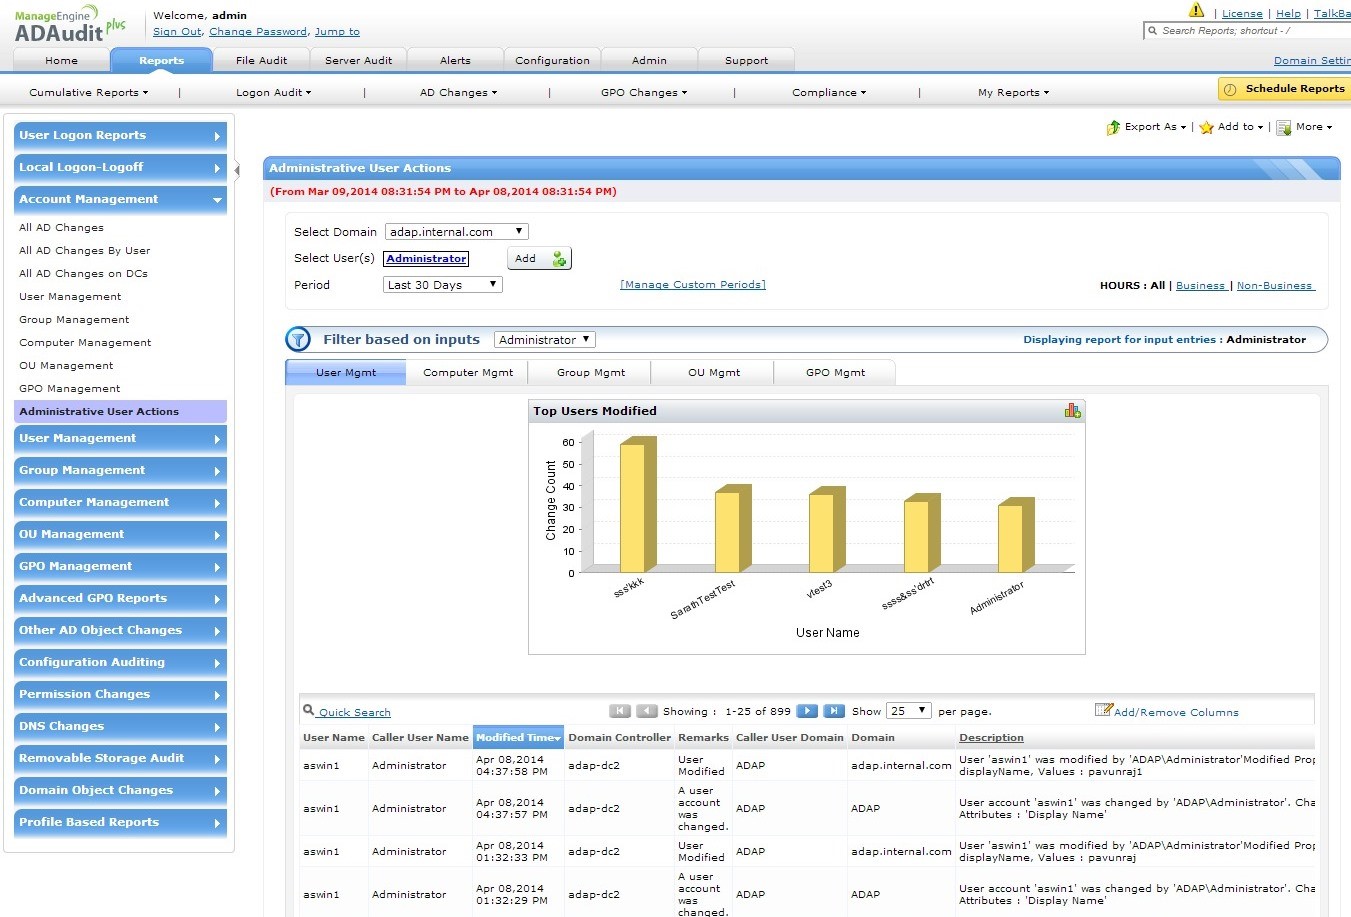Open the File Audit tab

click(x=261, y=61)
